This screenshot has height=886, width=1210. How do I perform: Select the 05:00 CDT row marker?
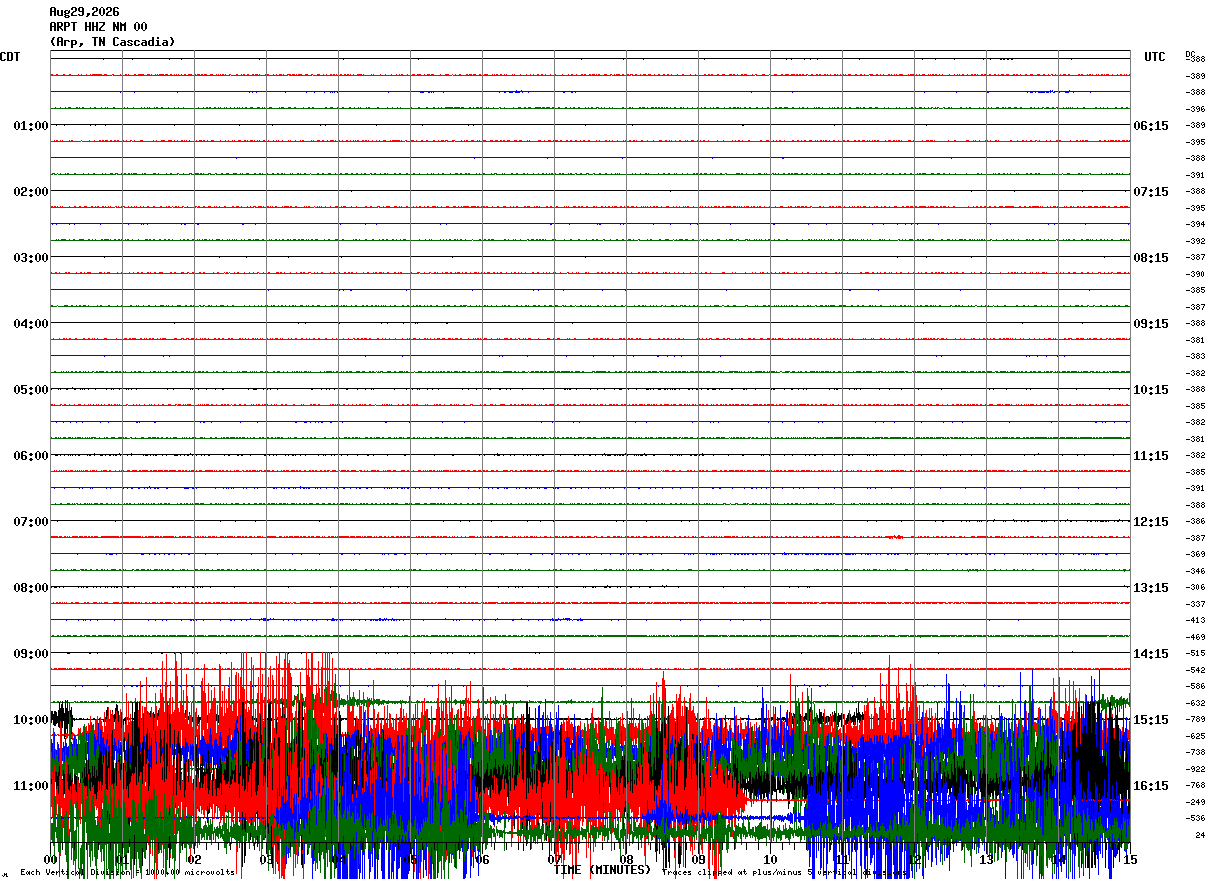30,390
